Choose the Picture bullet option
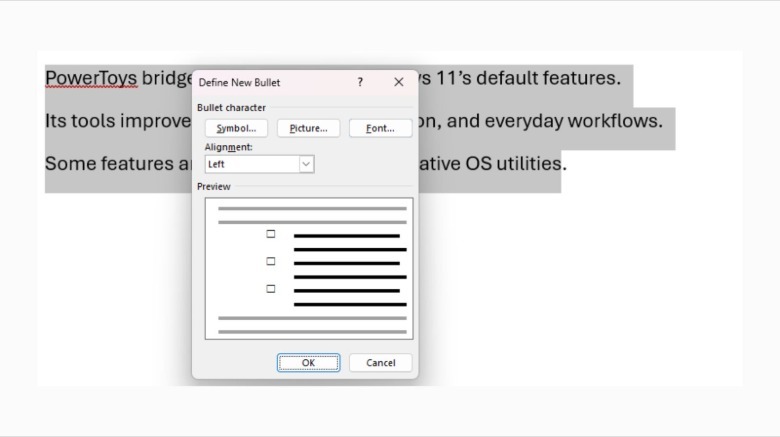The height and width of the screenshot is (437, 780). point(308,128)
